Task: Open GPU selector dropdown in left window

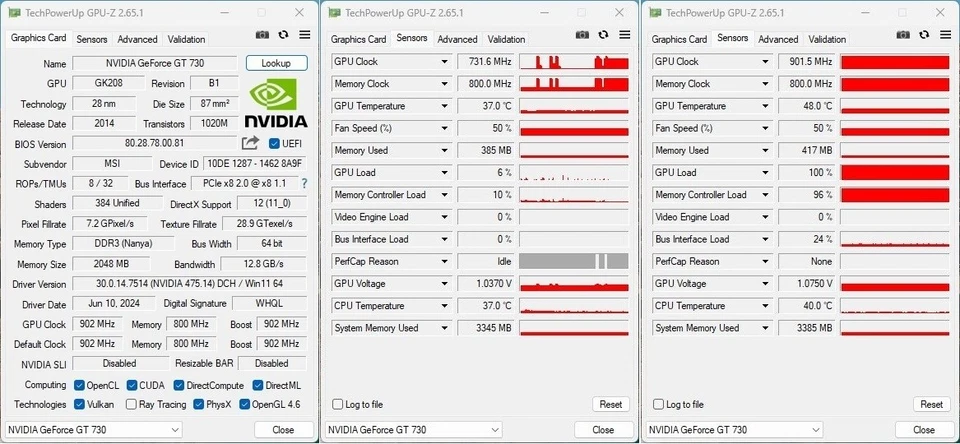Action: (94, 430)
